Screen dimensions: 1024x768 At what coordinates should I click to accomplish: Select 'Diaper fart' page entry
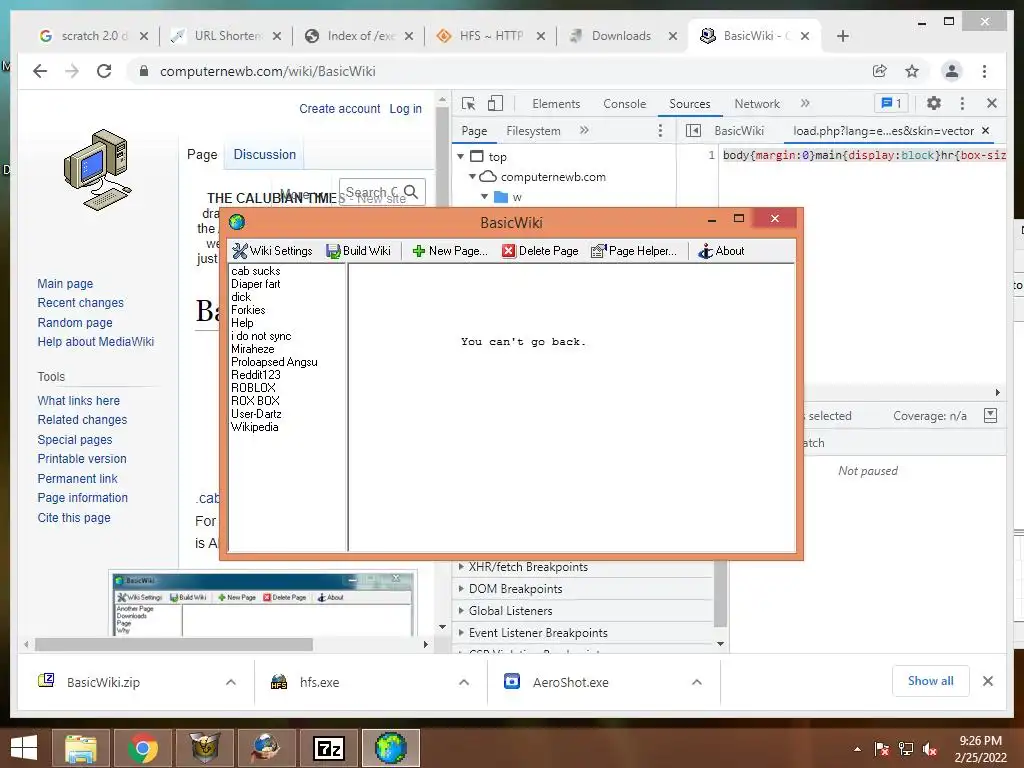255,284
